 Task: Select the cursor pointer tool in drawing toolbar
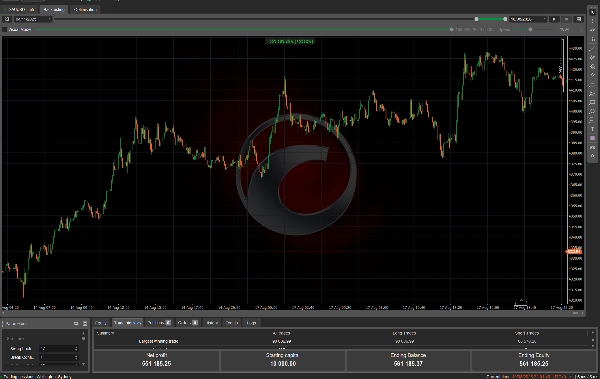pyautogui.click(x=592, y=12)
